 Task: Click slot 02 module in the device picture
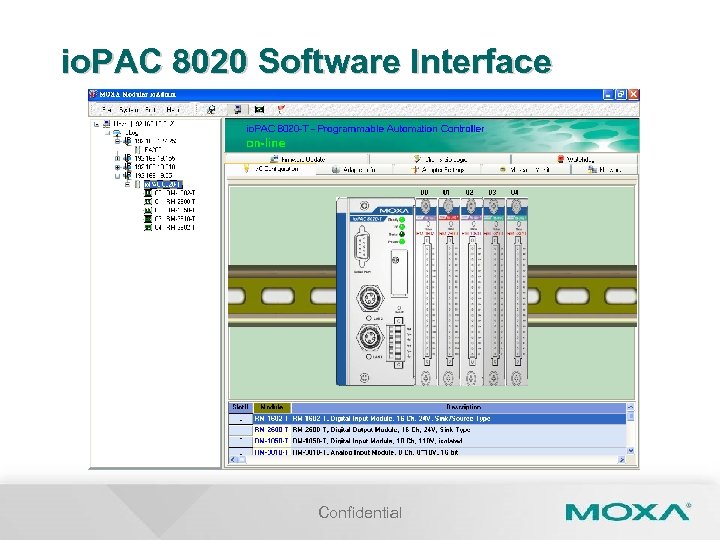pos(471,292)
